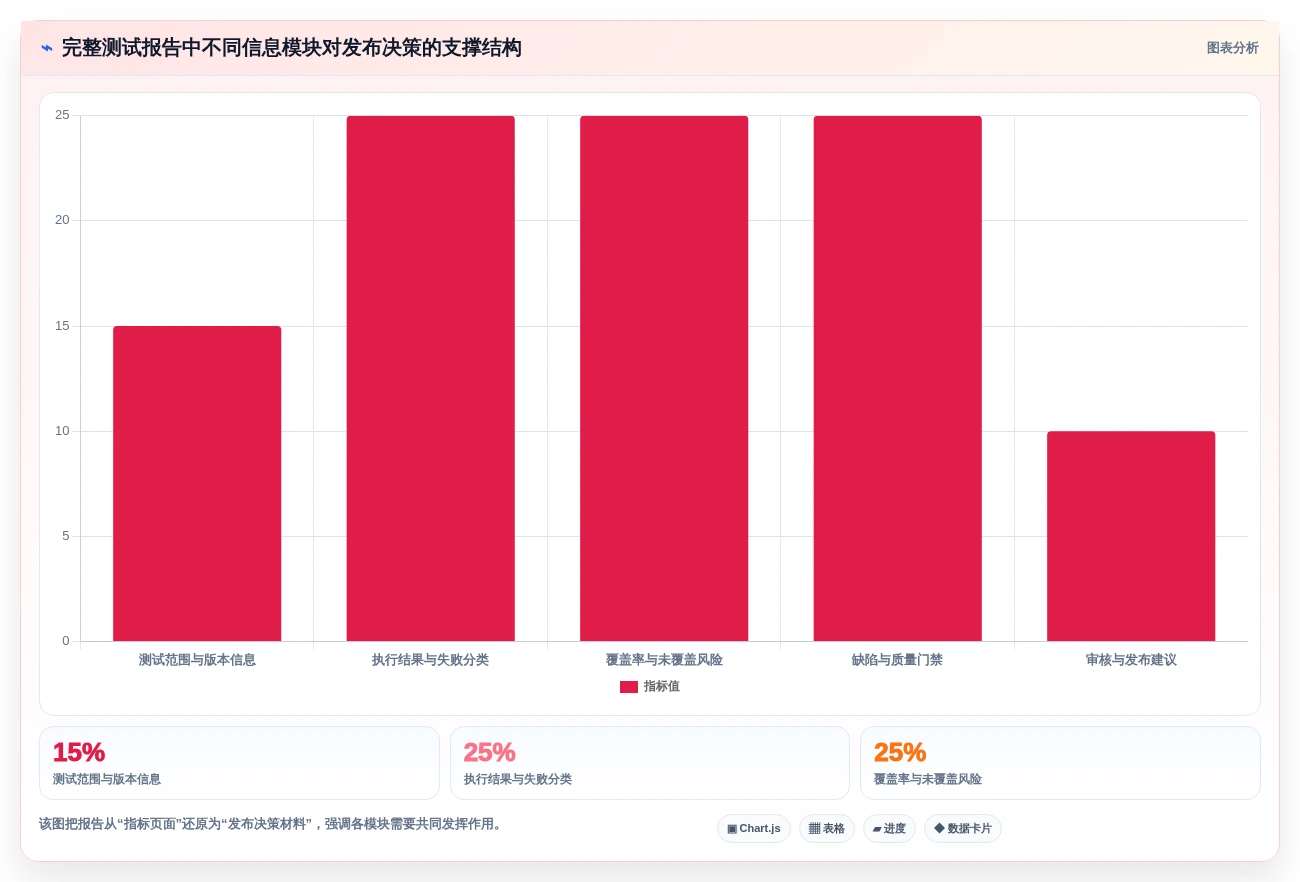The image size is (1300, 882).
Task: Click the 测试范围与版本信息 bar in chart
Action: click(197, 483)
